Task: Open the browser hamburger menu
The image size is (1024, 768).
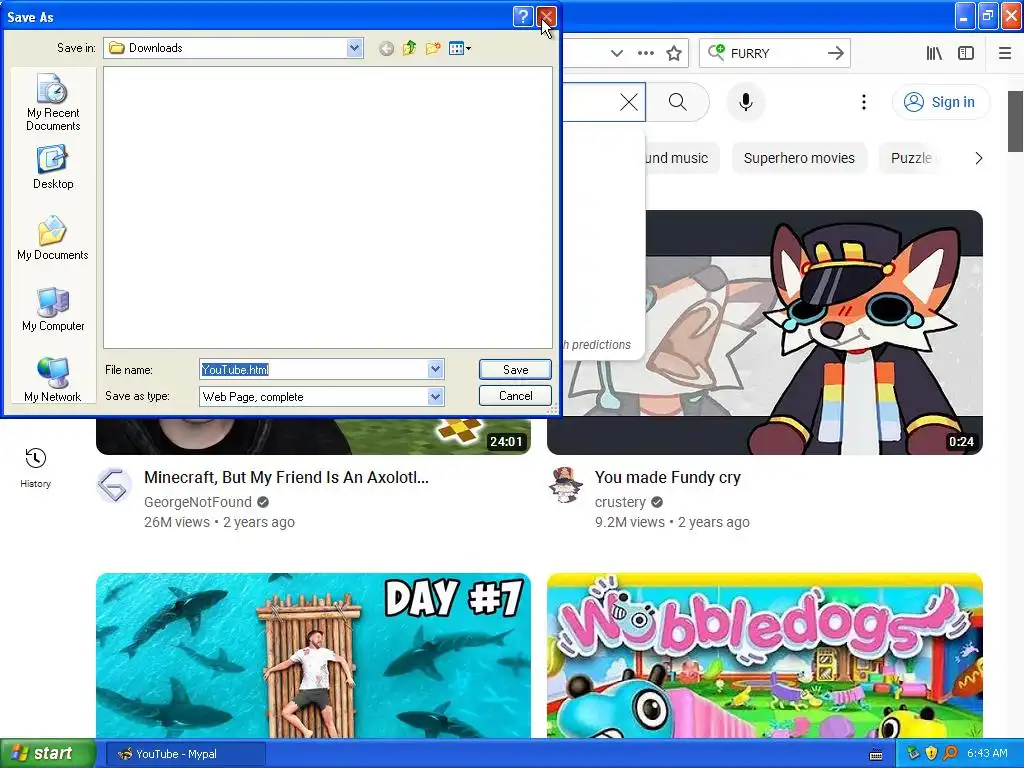Action: pyautogui.click(x=1005, y=54)
